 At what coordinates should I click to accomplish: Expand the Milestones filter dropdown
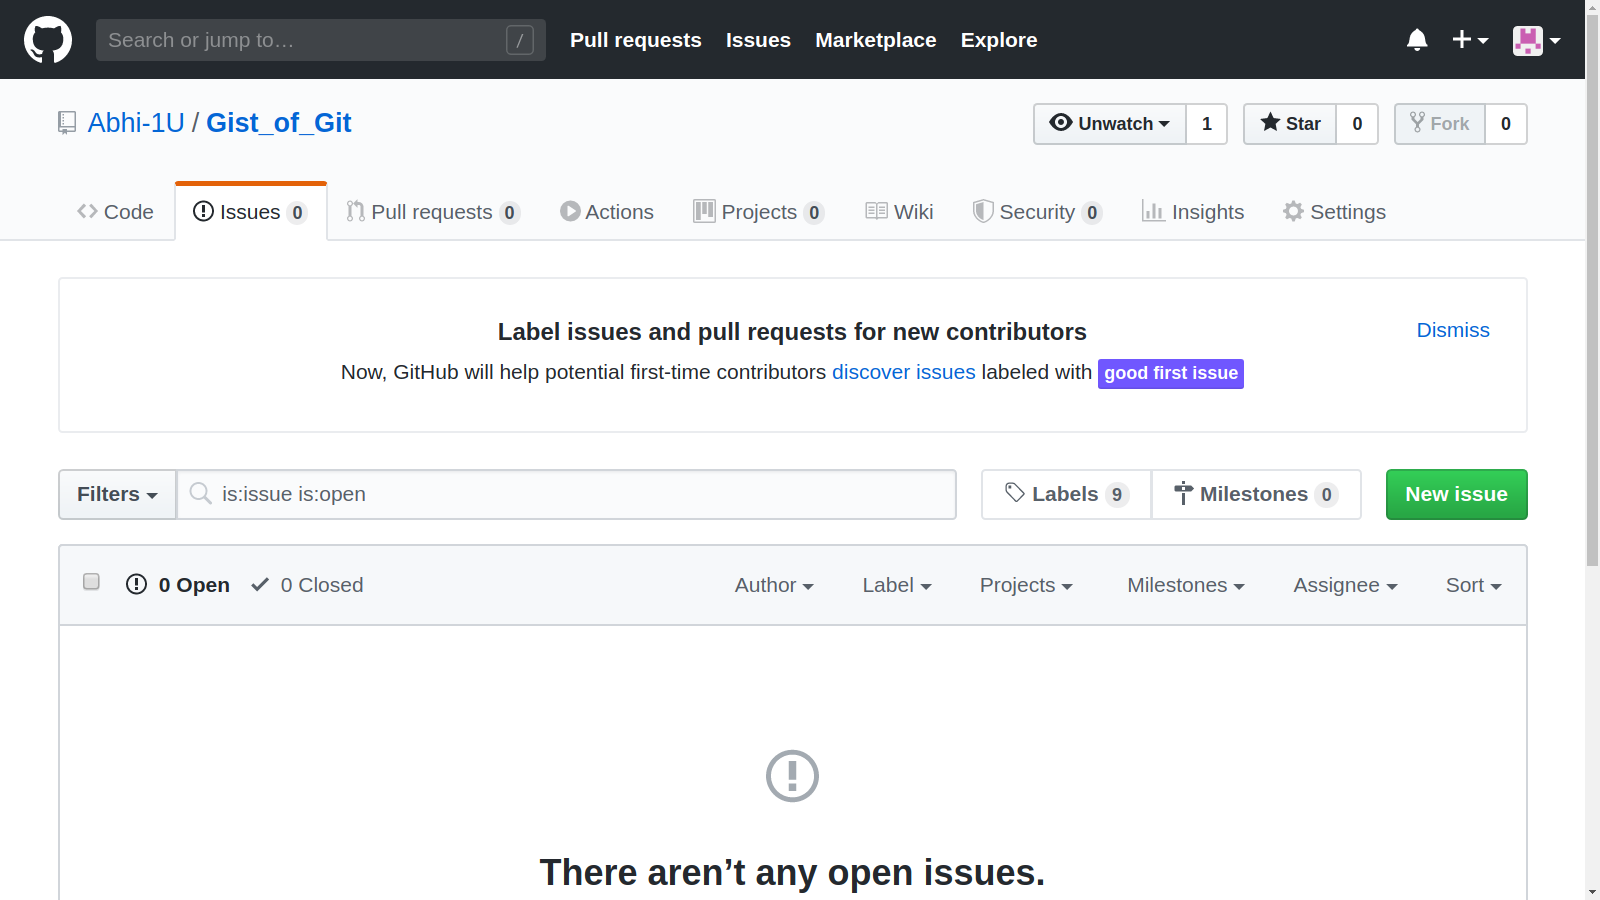[x=1186, y=585]
